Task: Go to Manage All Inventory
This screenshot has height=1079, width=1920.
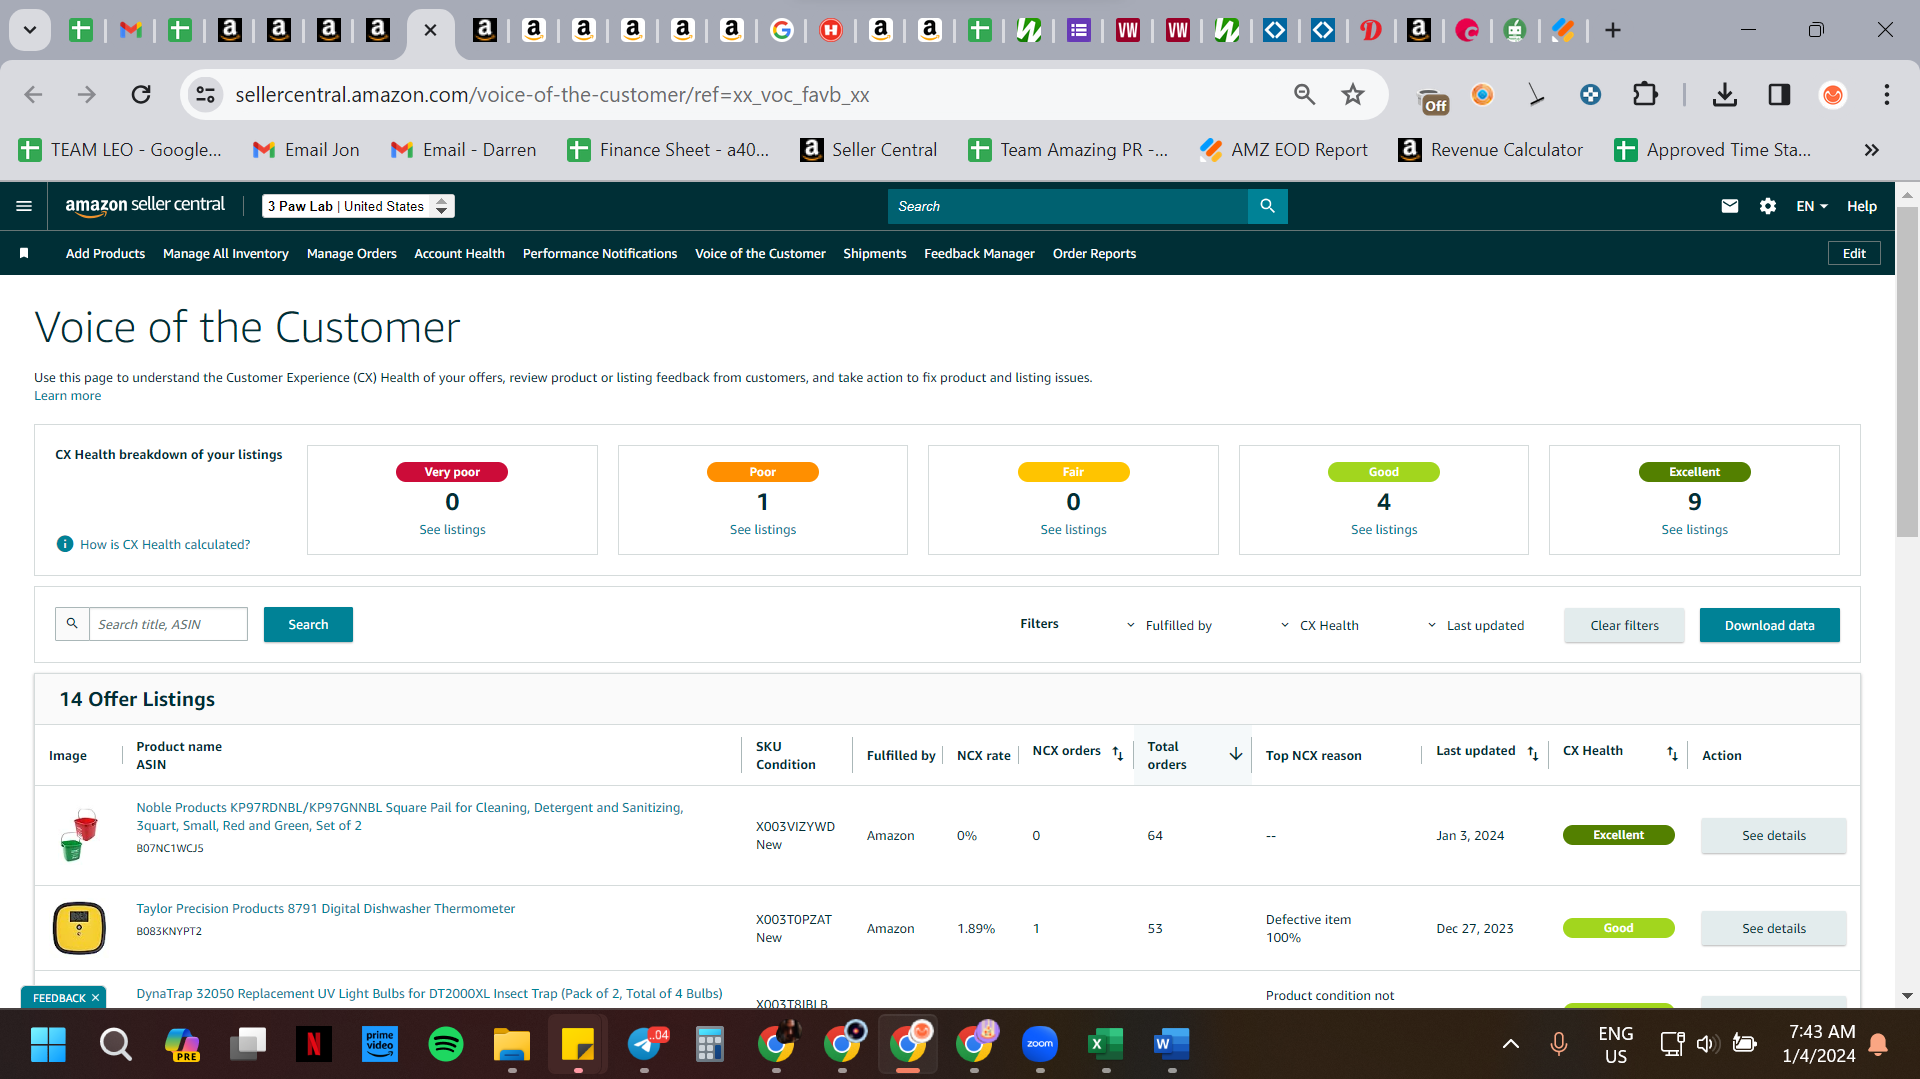Action: point(226,254)
